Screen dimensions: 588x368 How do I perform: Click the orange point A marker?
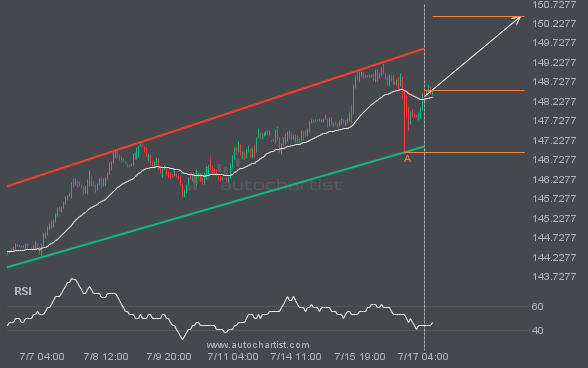pyautogui.click(x=407, y=159)
